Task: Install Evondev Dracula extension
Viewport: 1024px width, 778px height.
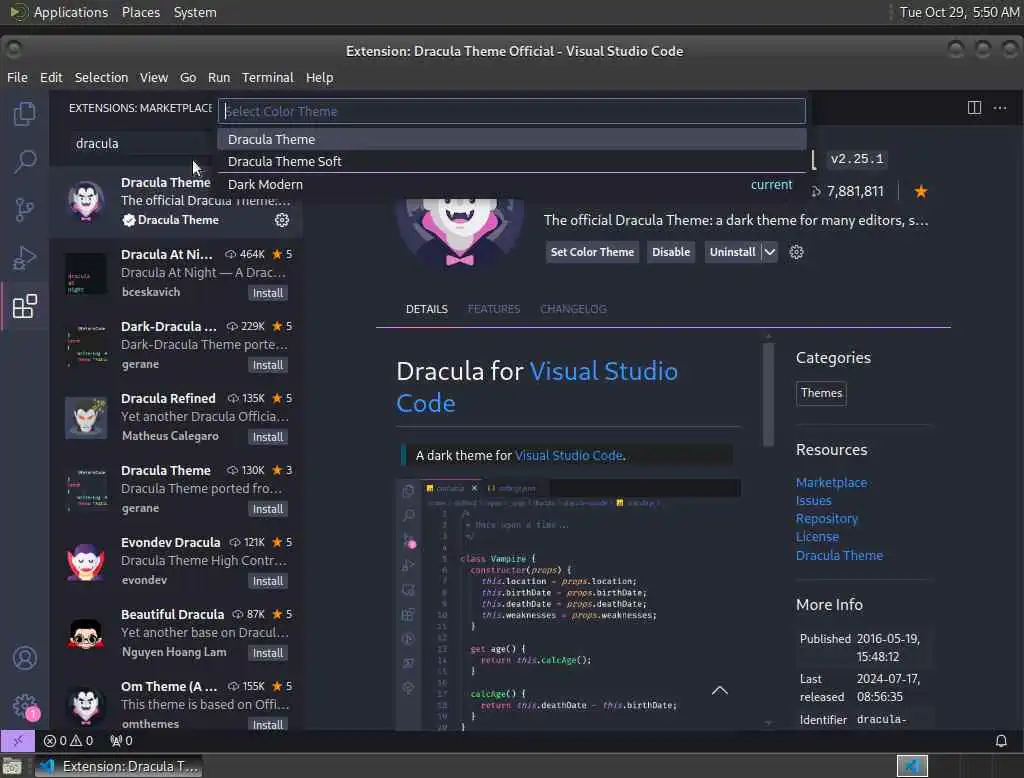Action: pos(268,581)
